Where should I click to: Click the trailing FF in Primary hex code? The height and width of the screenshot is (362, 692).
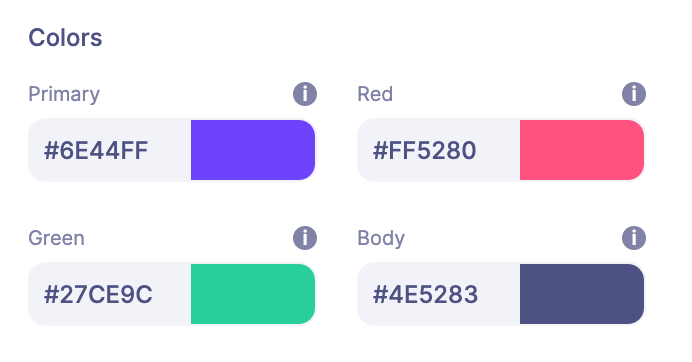(134, 151)
